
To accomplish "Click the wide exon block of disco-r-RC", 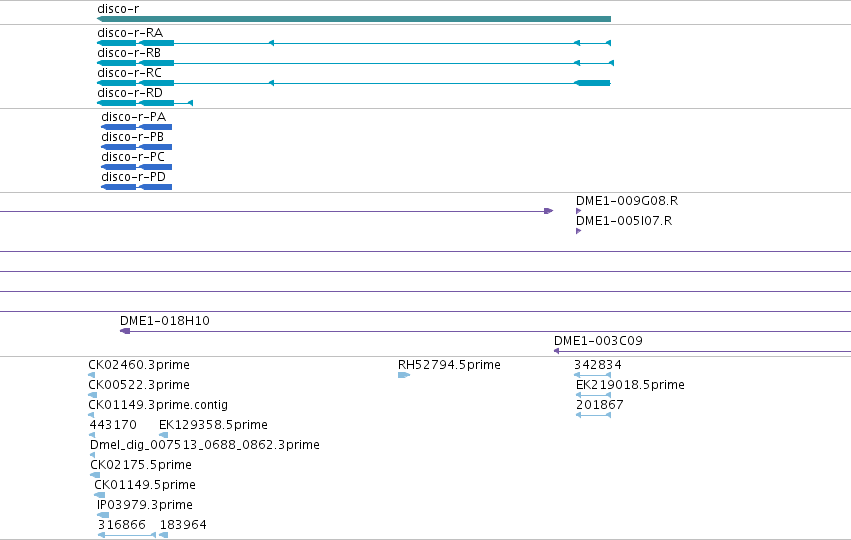I will 593,83.
